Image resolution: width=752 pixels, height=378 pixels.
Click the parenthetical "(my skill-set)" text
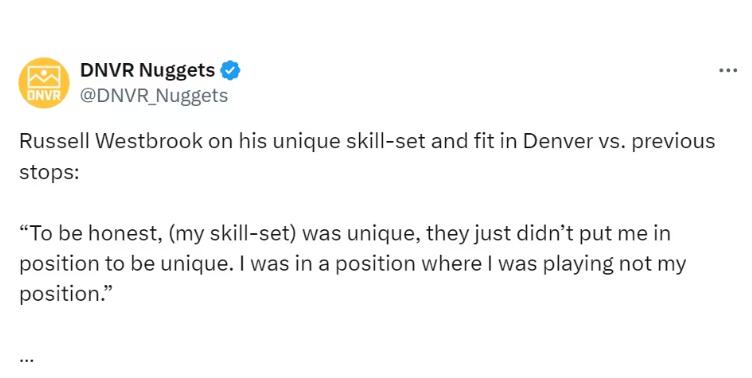232,234
